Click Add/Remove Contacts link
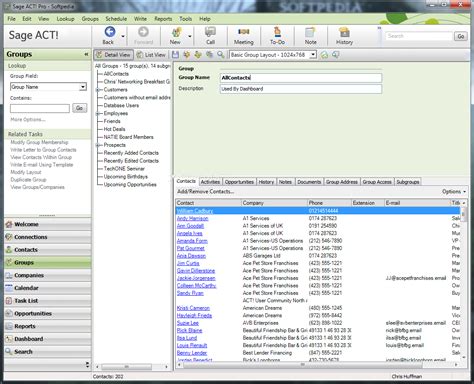Screen dimensions: 474x384 [205, 191]
